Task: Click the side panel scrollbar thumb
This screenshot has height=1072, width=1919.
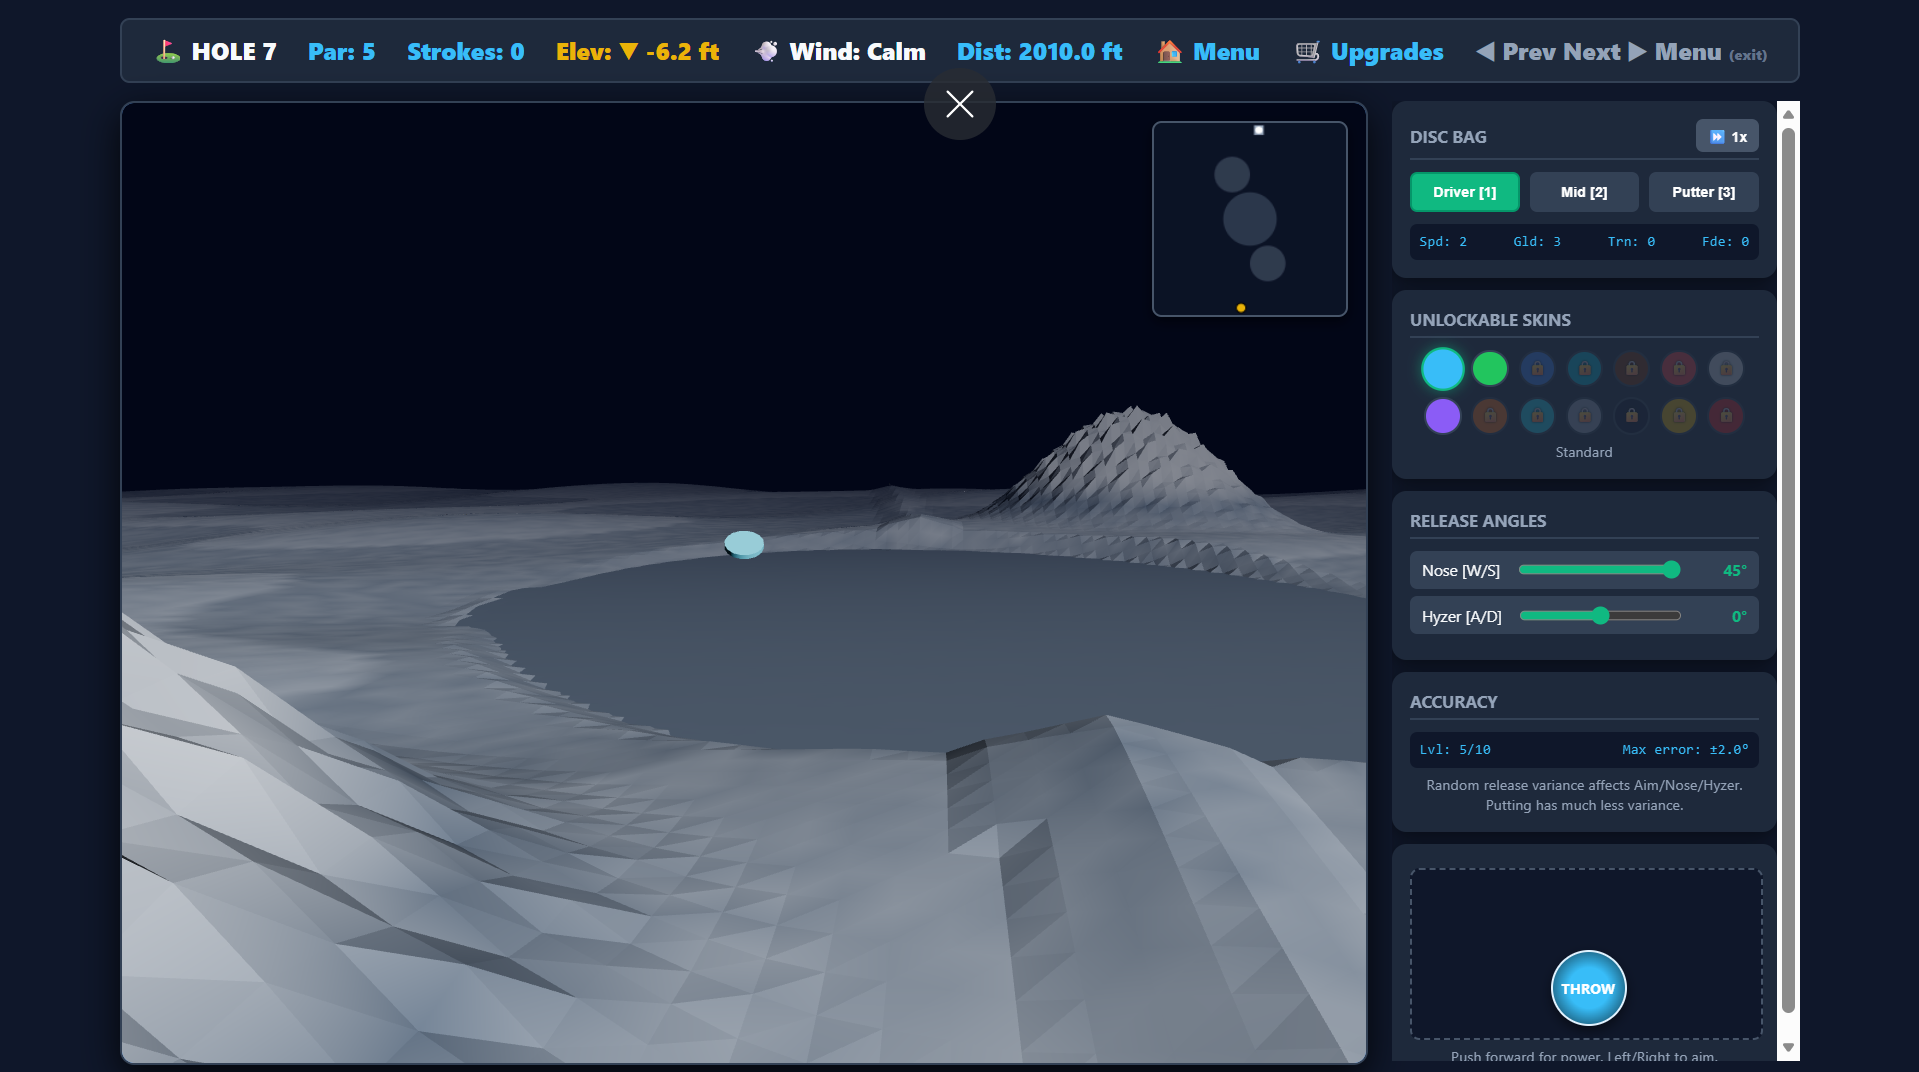Action: 1788,570
